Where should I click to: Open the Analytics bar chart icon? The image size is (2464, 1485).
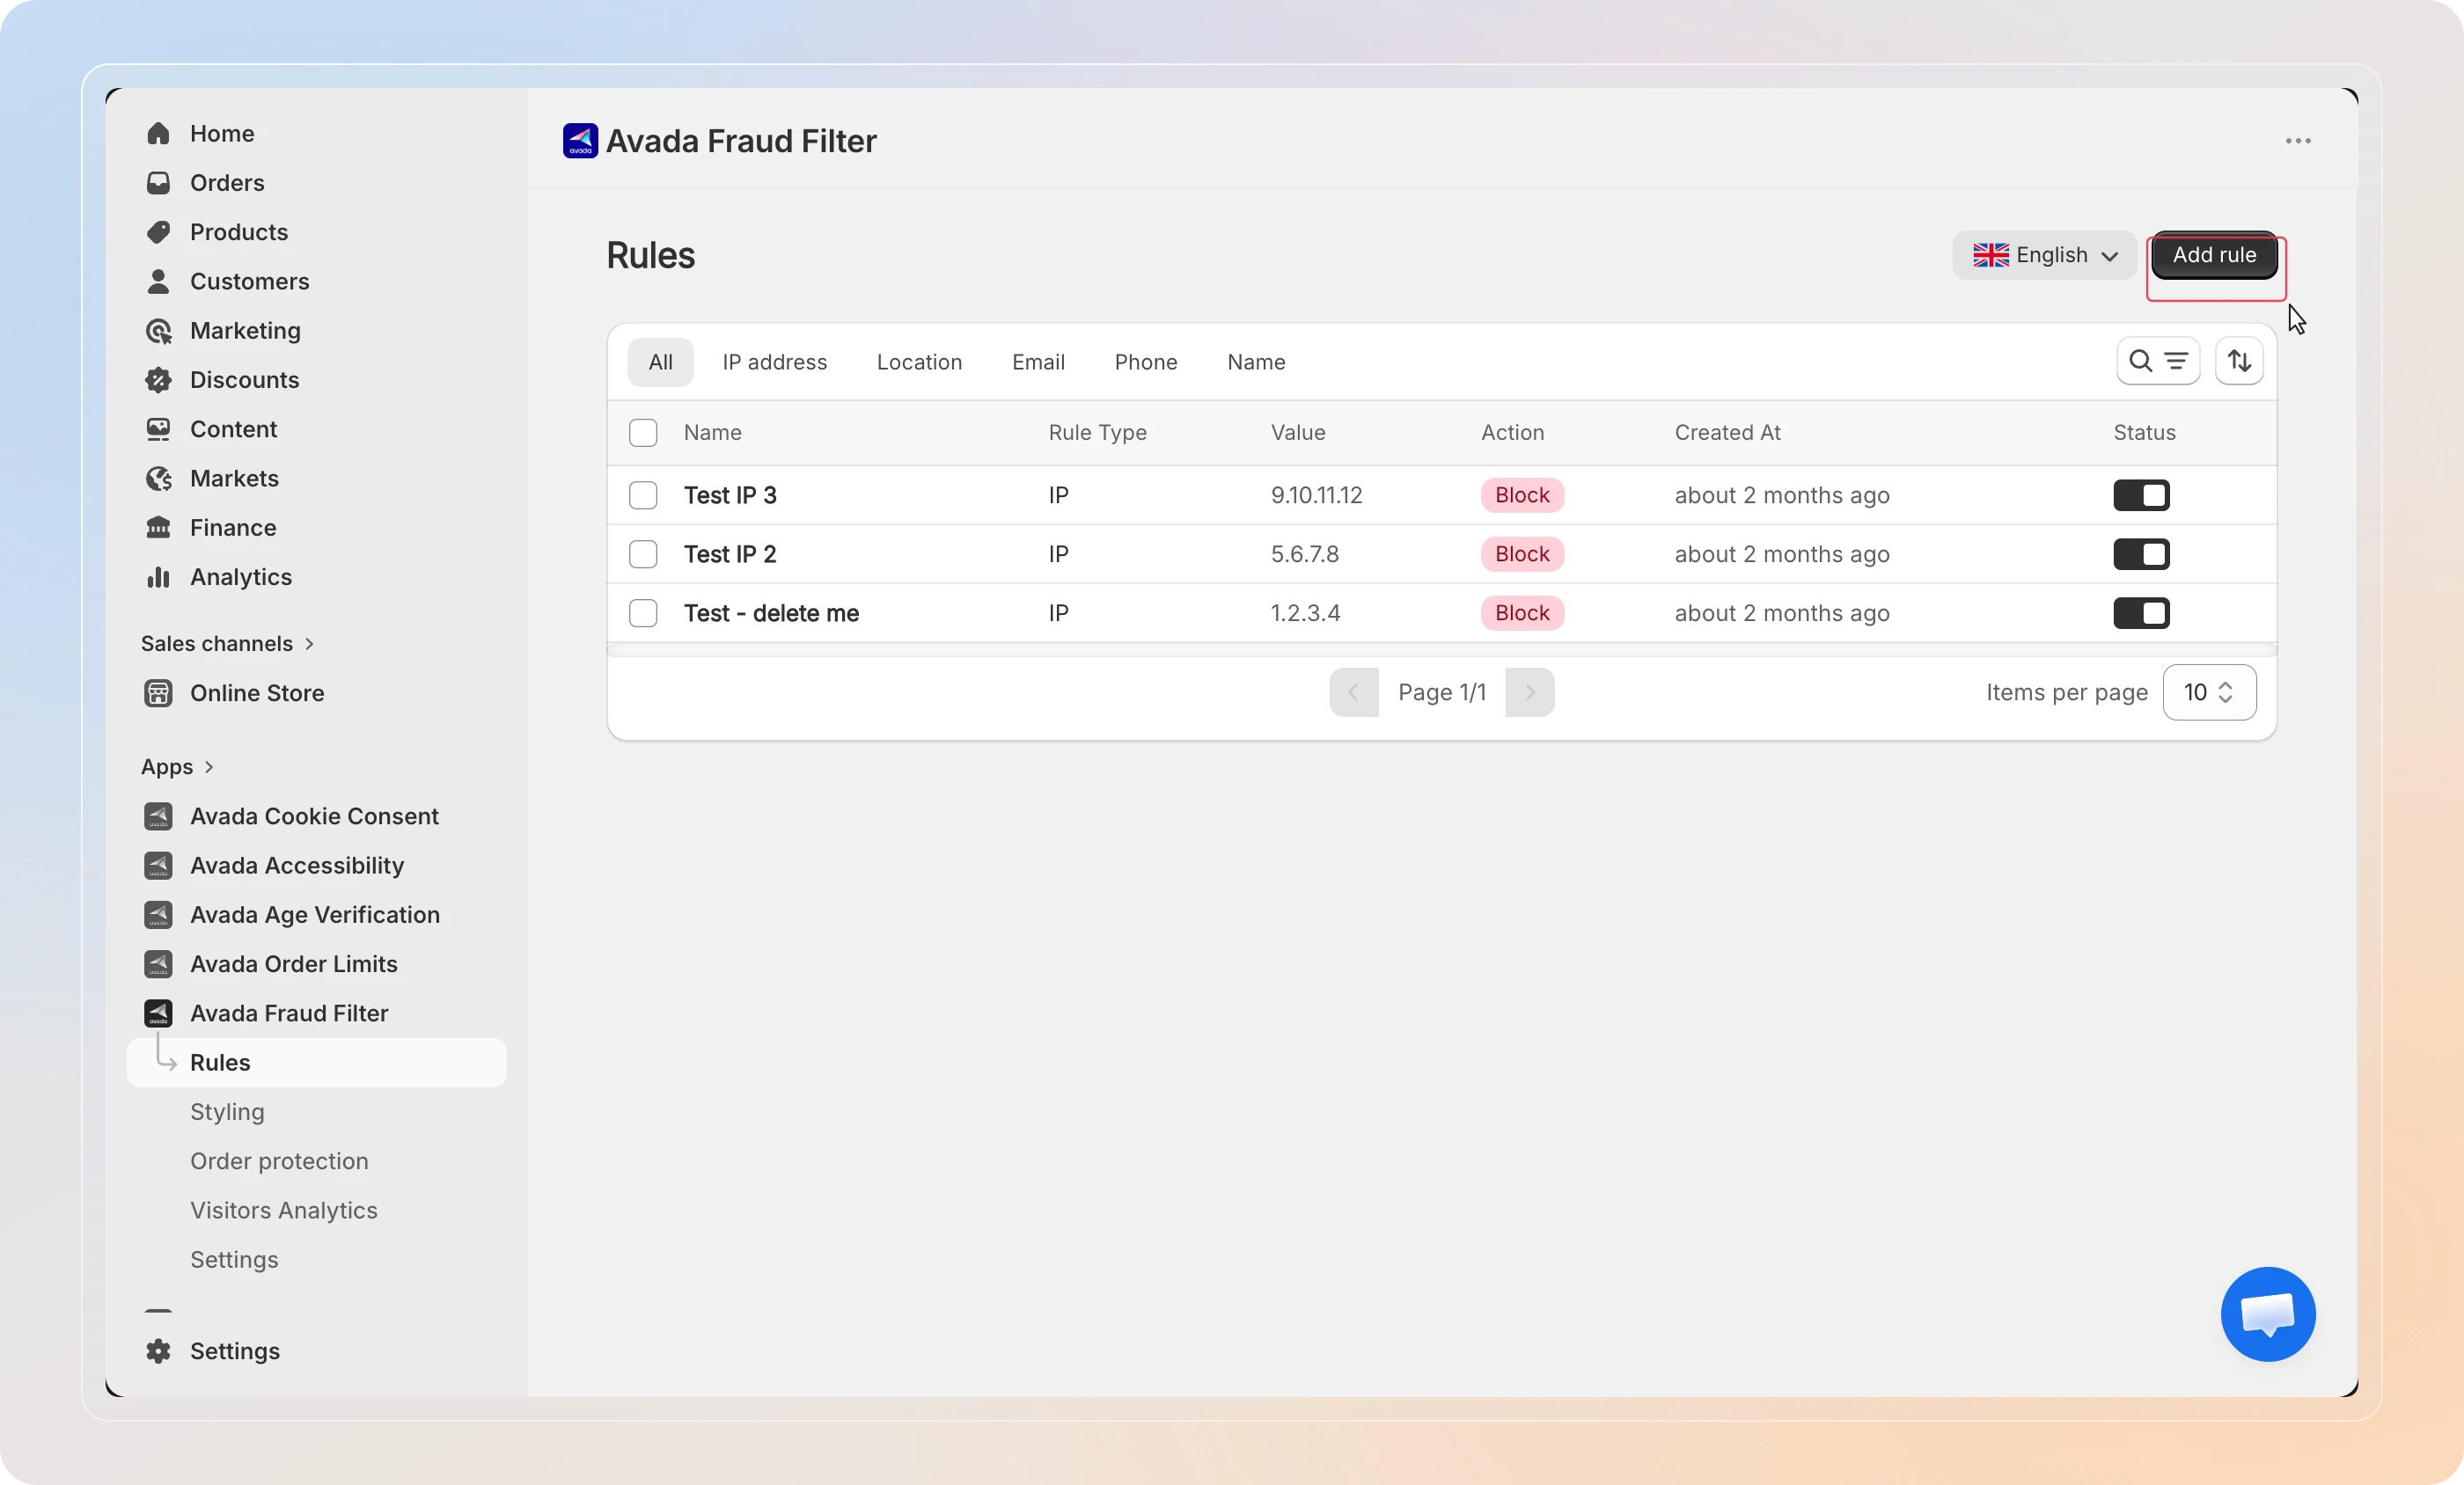click(x=158, y=577)
